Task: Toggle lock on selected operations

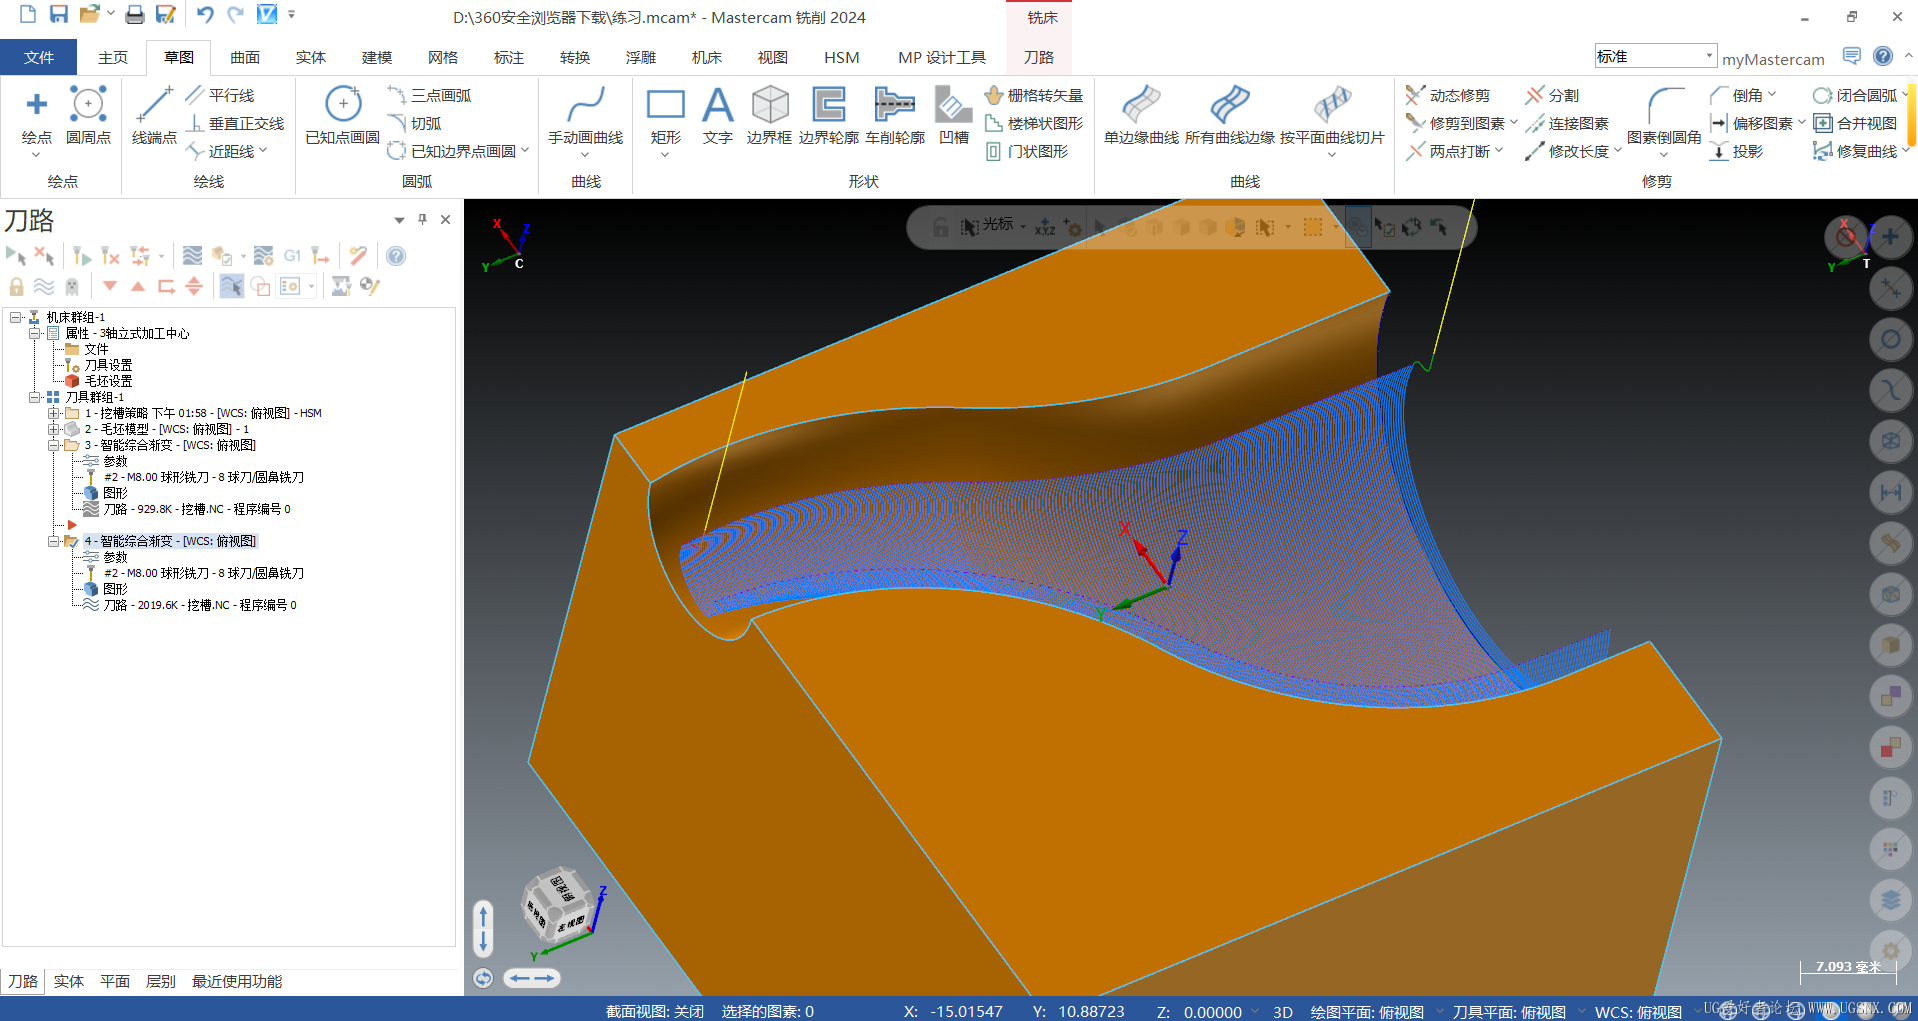Action: [16, 287]
